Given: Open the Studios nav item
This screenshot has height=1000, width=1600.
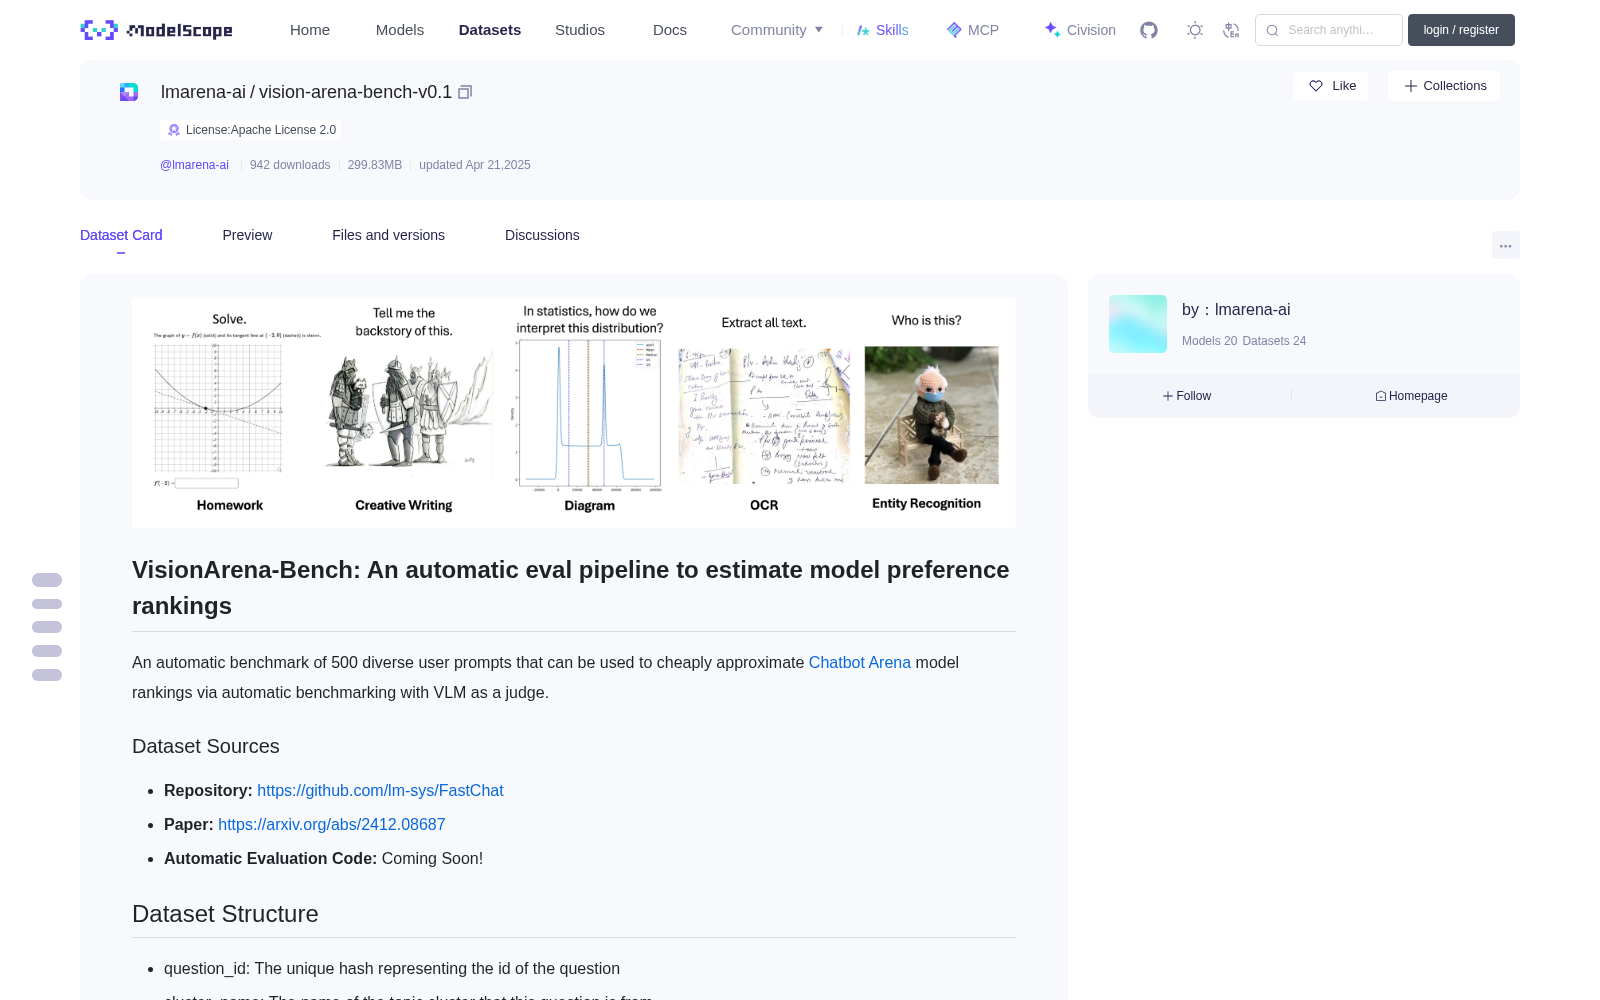Looking at the screenshot, I should point(580,30).
